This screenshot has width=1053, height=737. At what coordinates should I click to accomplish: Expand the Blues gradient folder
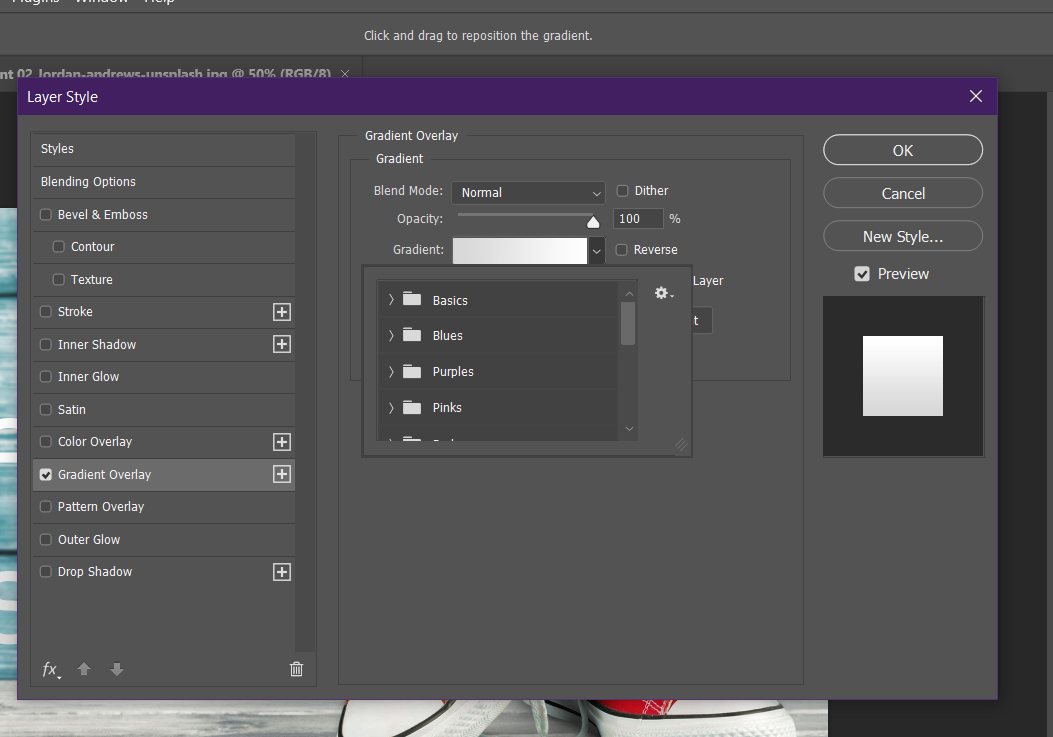(391, 335)
